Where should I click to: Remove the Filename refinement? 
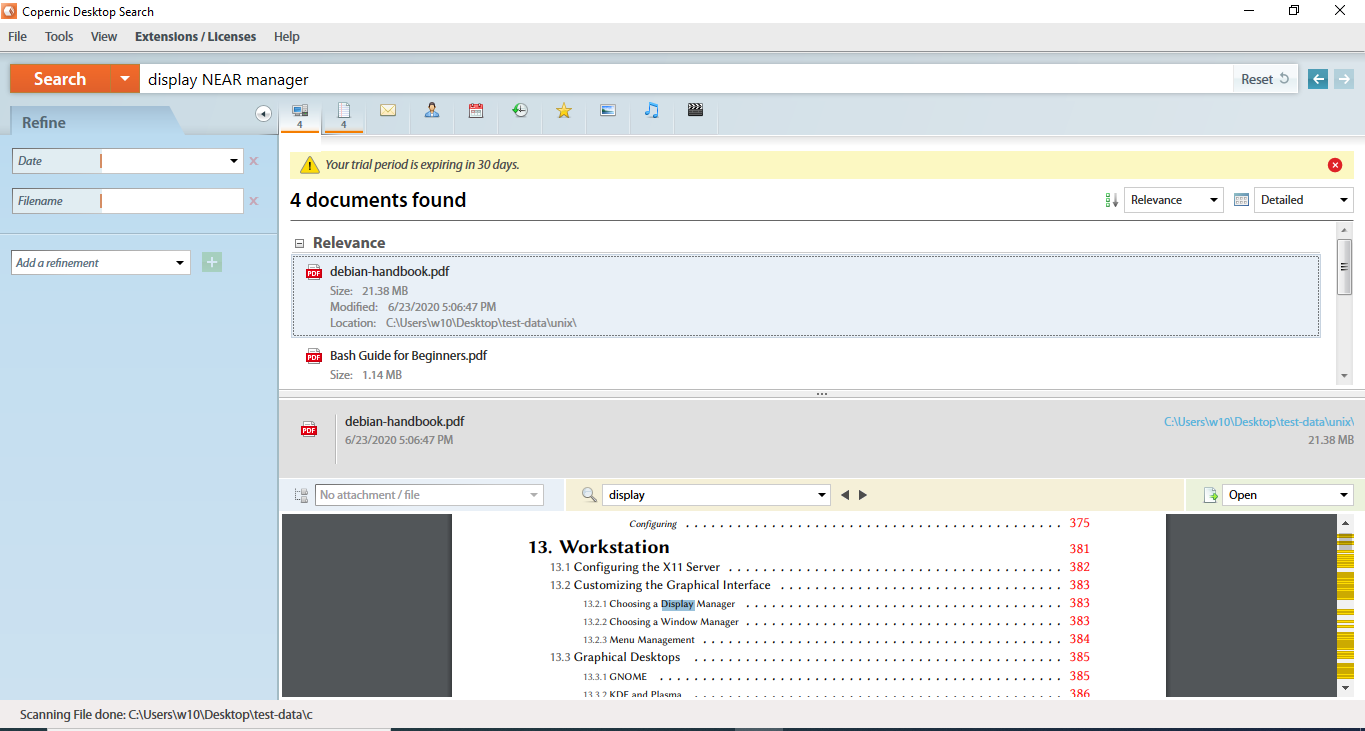(254, 201)
